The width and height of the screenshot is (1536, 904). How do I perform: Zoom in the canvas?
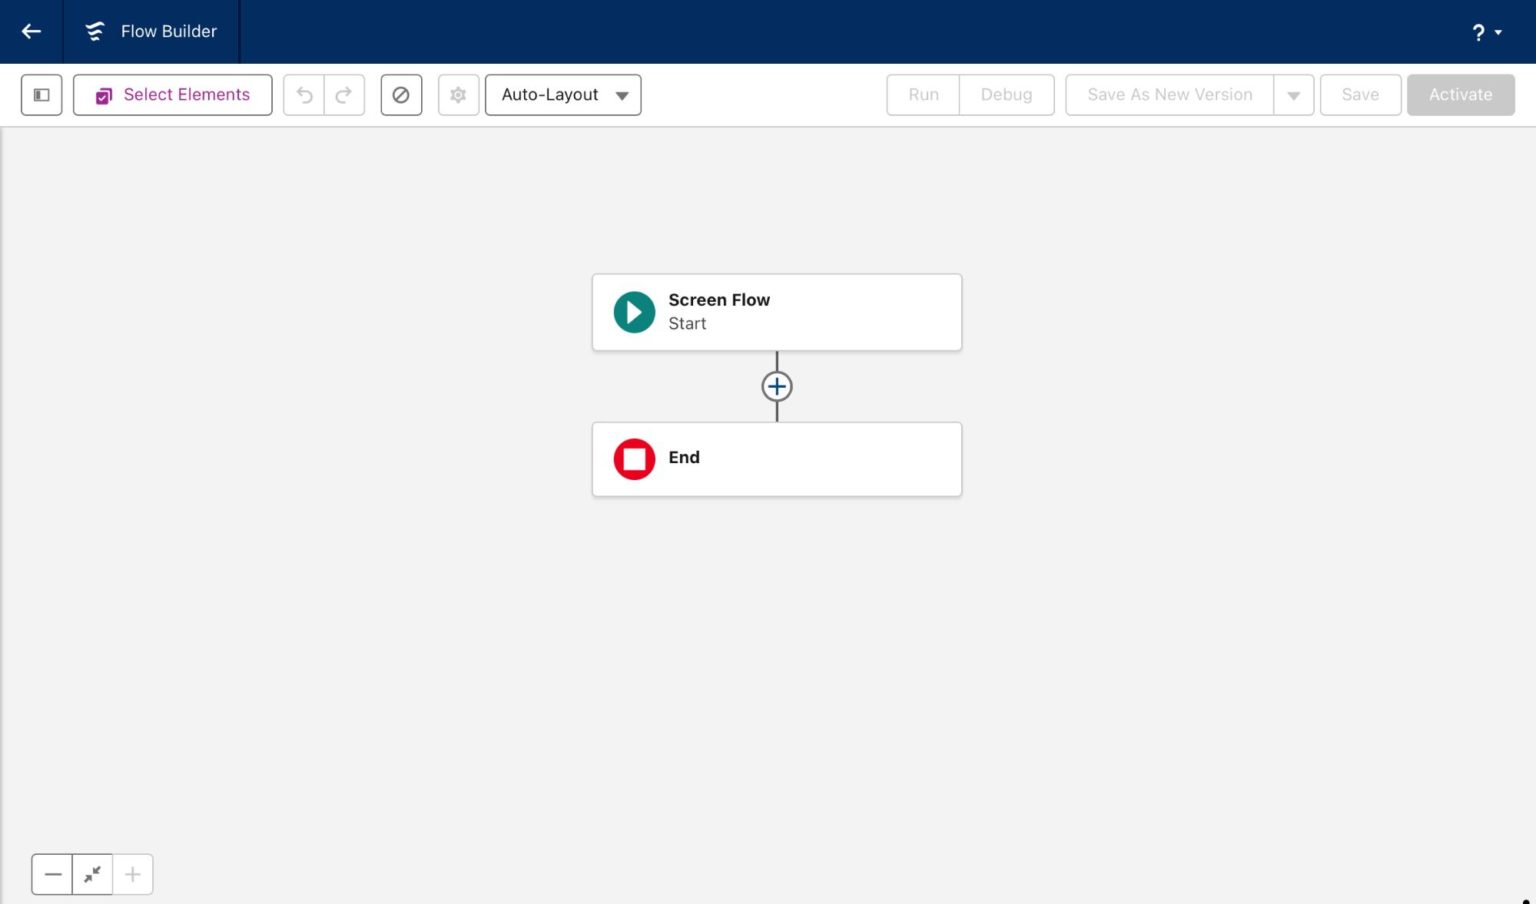coord(132,875)
